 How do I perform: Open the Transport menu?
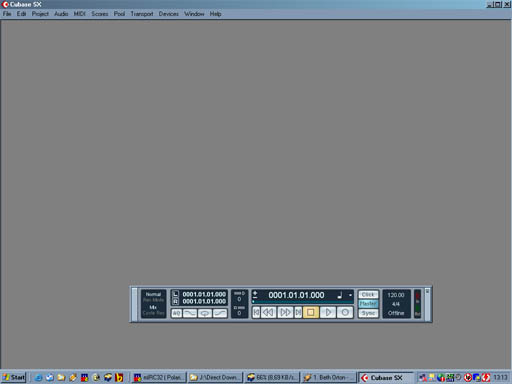tap(142, 14)
